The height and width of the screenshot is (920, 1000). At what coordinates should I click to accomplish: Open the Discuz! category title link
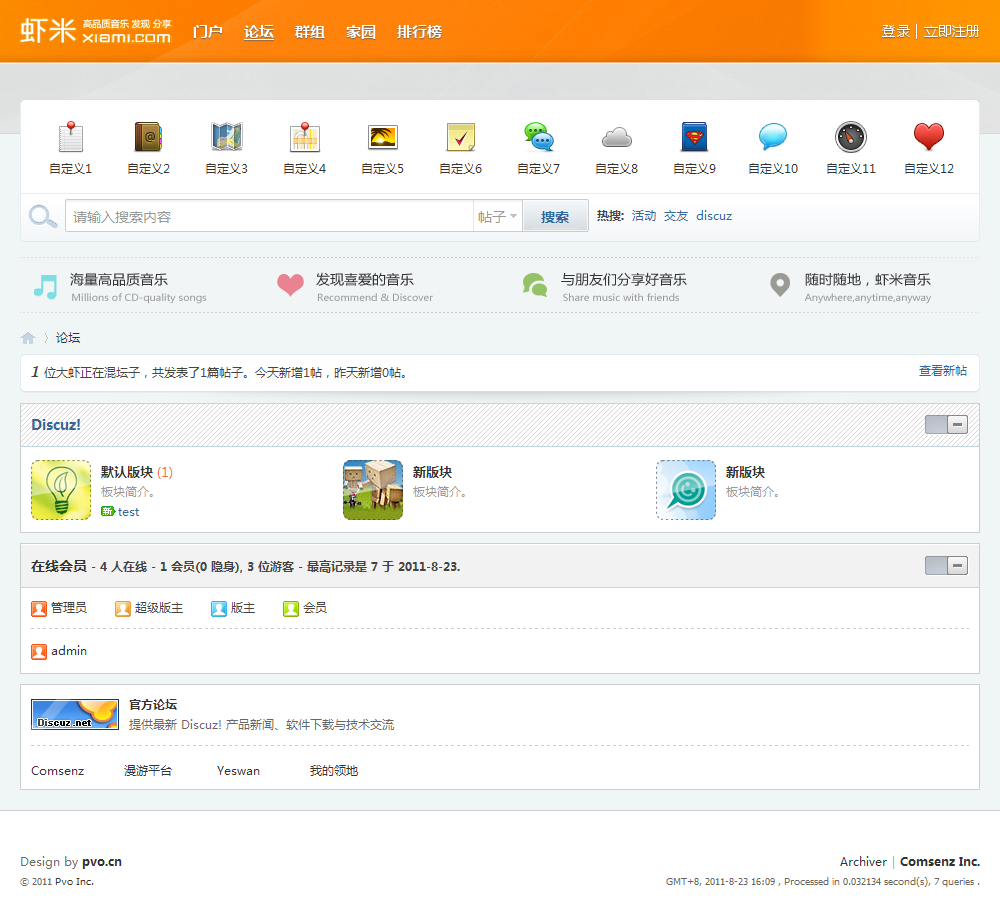point(56,425)
